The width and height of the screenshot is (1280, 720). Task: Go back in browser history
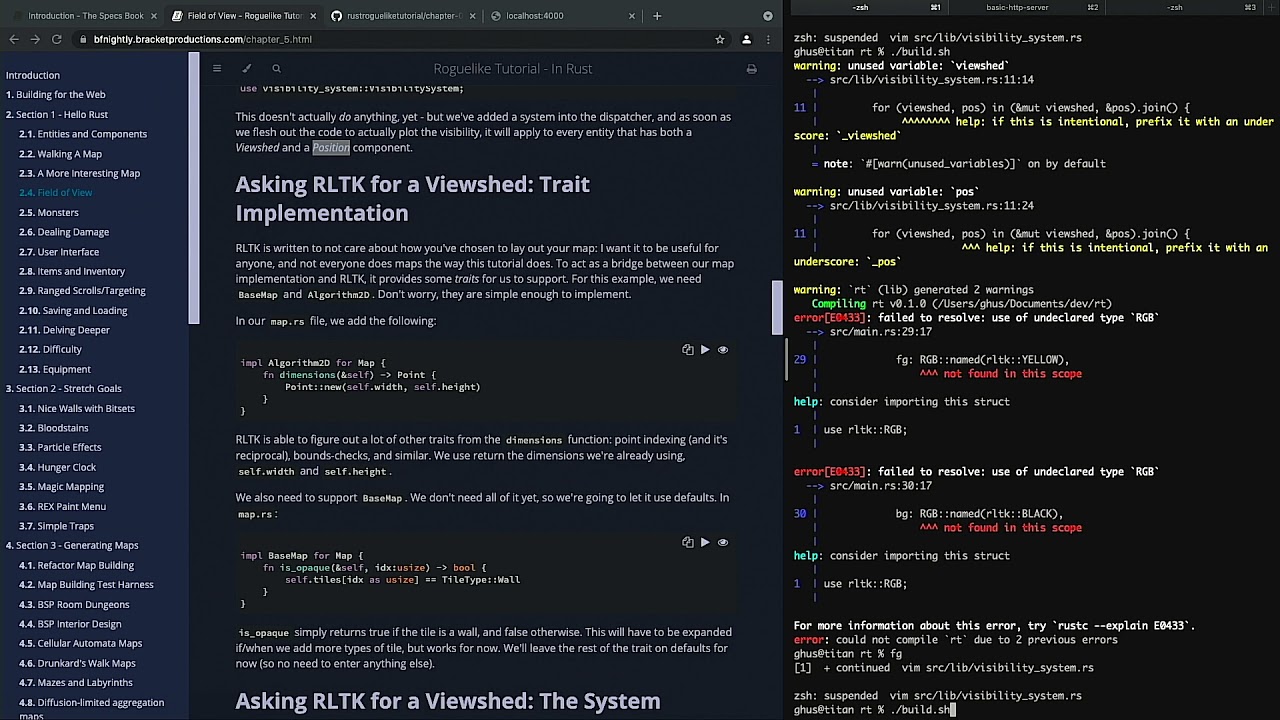pos(13,39)
